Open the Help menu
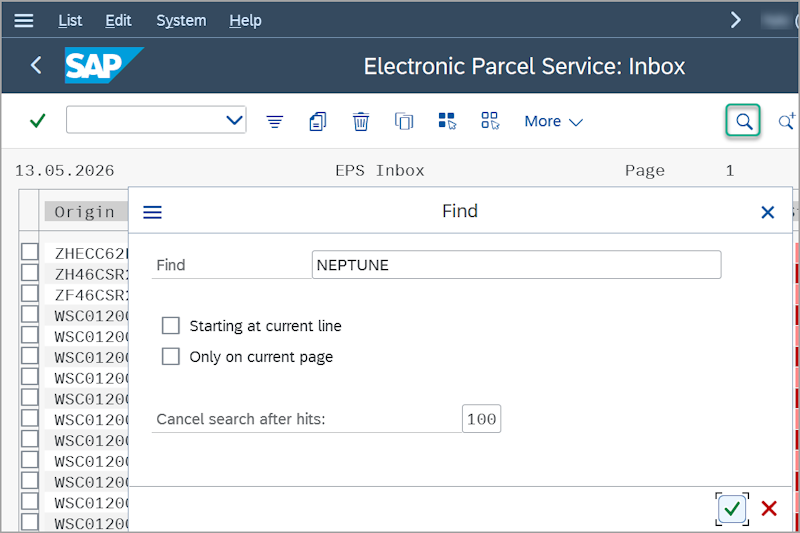The width and height of the screenshot is (800, 533). (x=245, y=20)
